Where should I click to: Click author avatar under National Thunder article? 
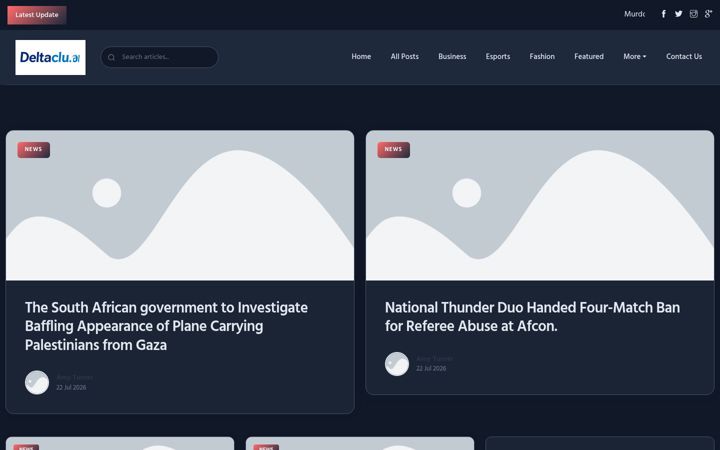tap(397, 364)
